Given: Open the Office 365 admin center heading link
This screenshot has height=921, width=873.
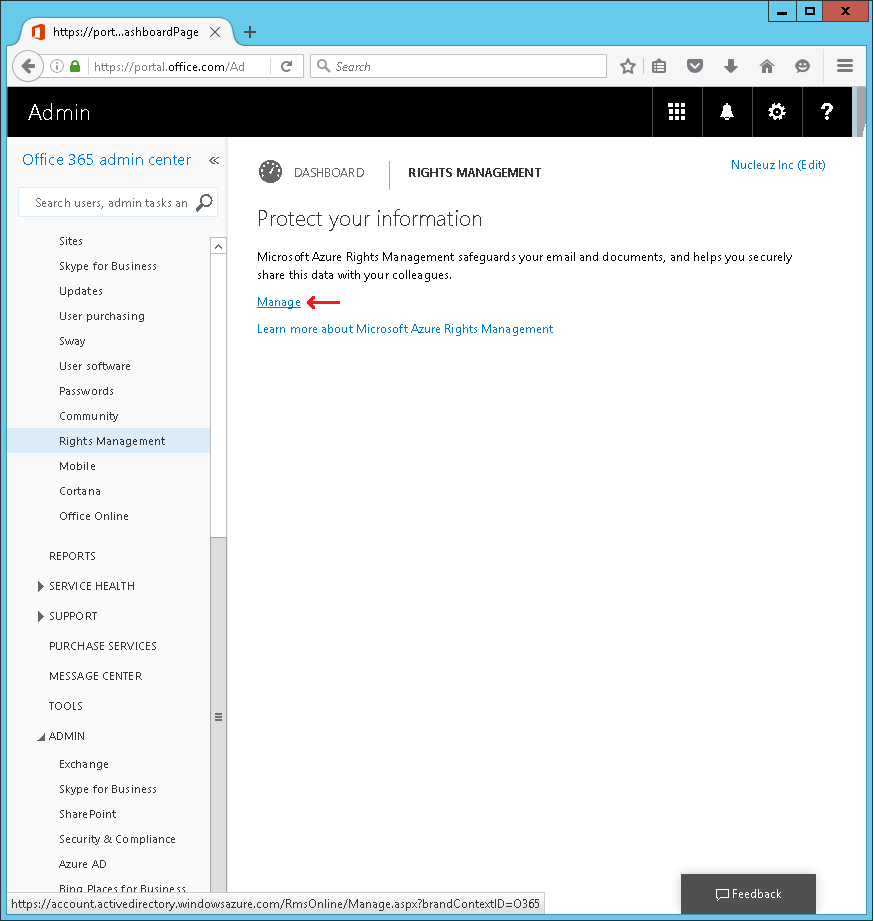Looking at the screenshot, I should (106, 160).
